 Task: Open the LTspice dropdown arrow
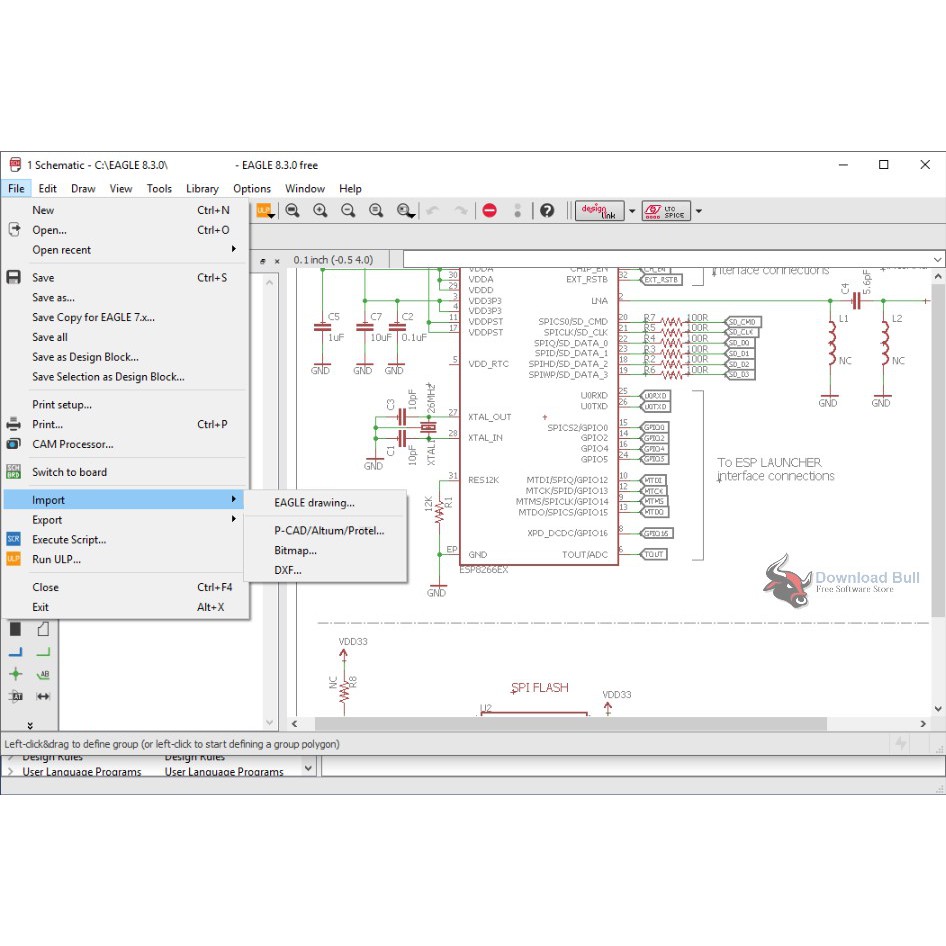tap(698, 211)
